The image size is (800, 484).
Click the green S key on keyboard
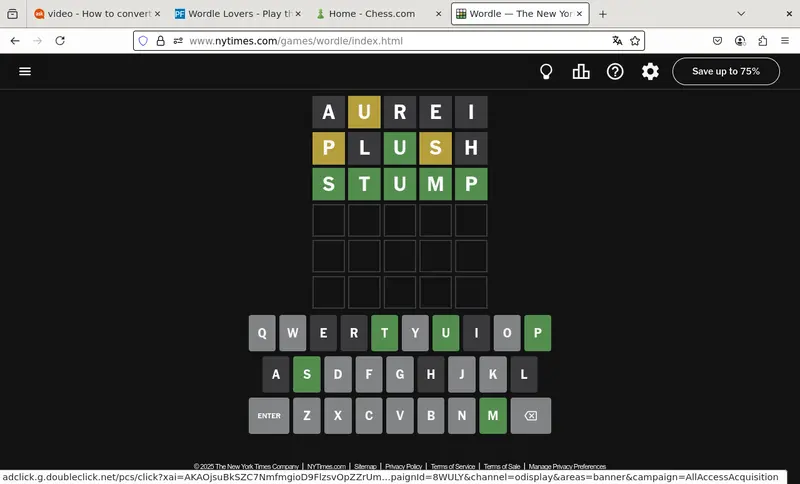(307, 374)
